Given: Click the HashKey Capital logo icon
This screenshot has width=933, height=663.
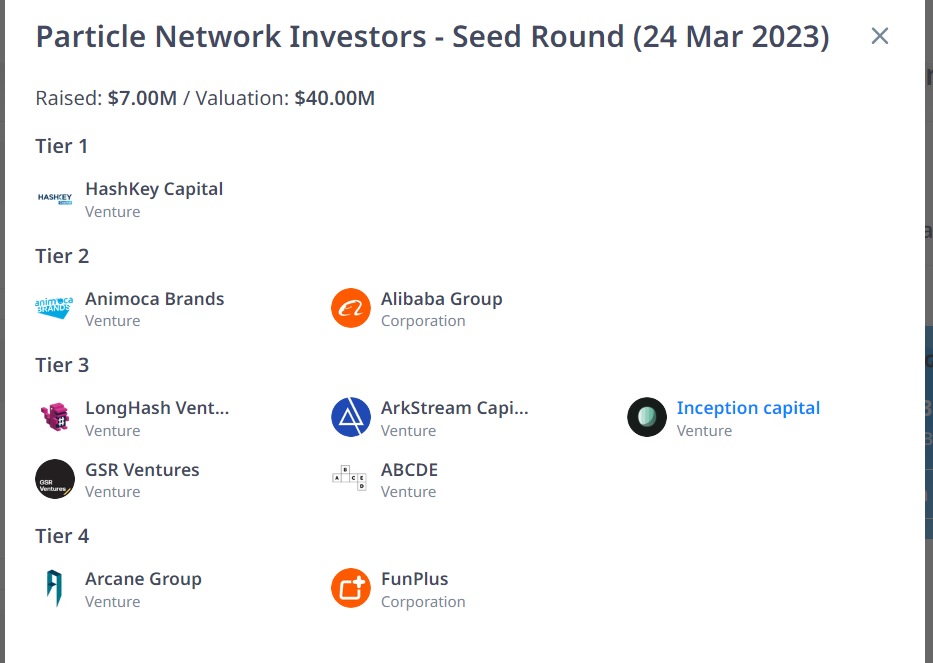Looking at the screenshot, I should (55, 198).
